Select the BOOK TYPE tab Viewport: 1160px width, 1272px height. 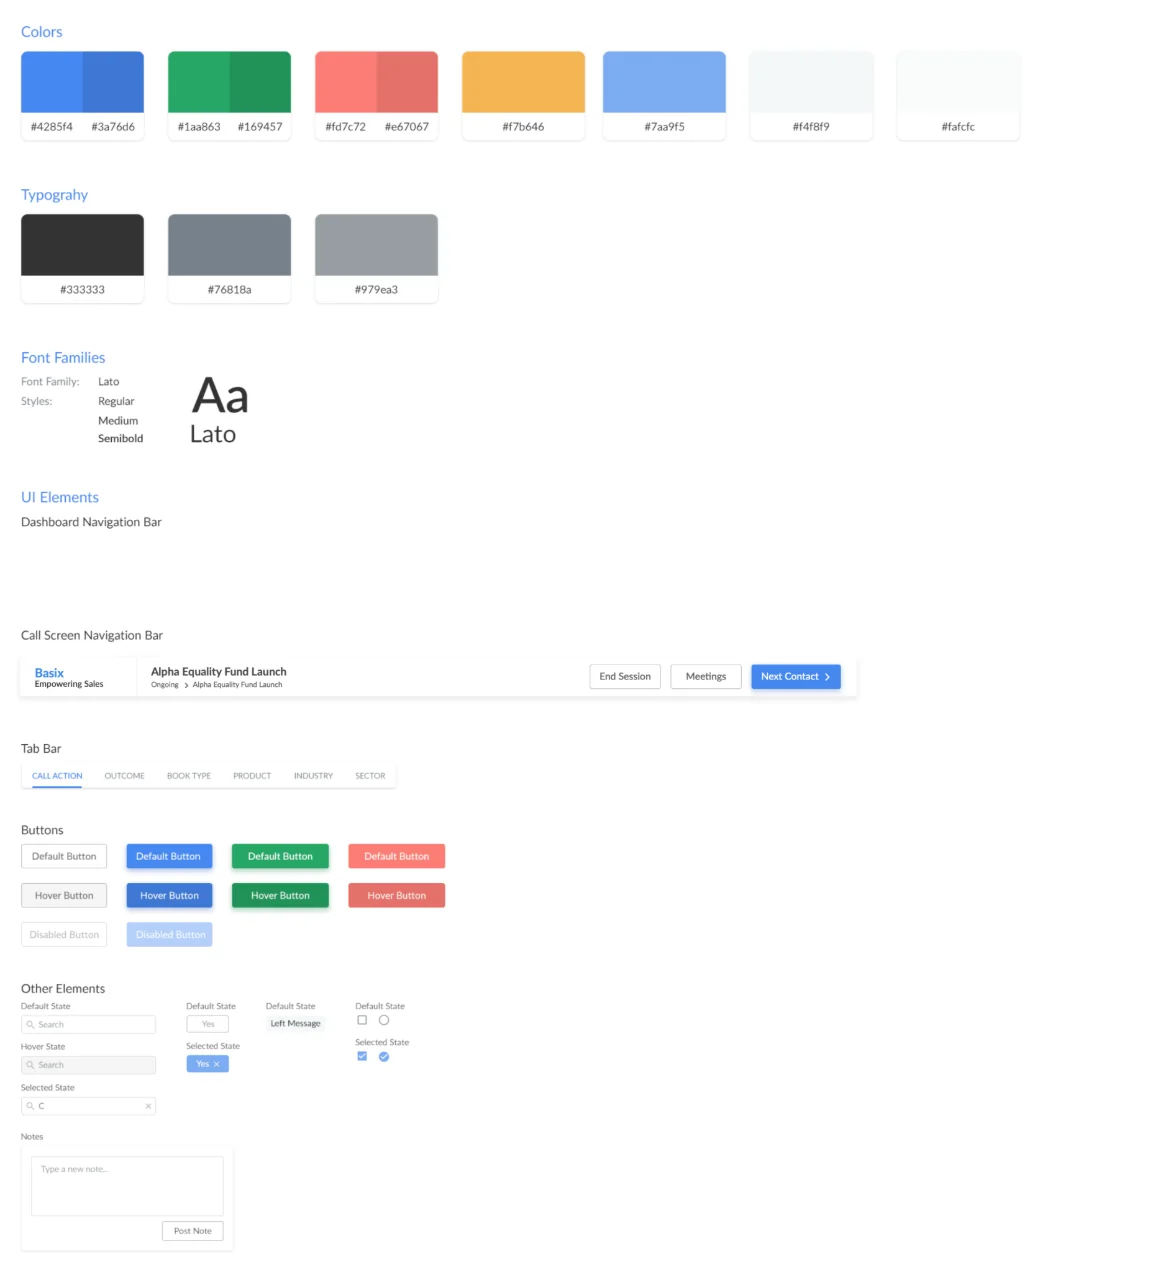coord(189,776)
